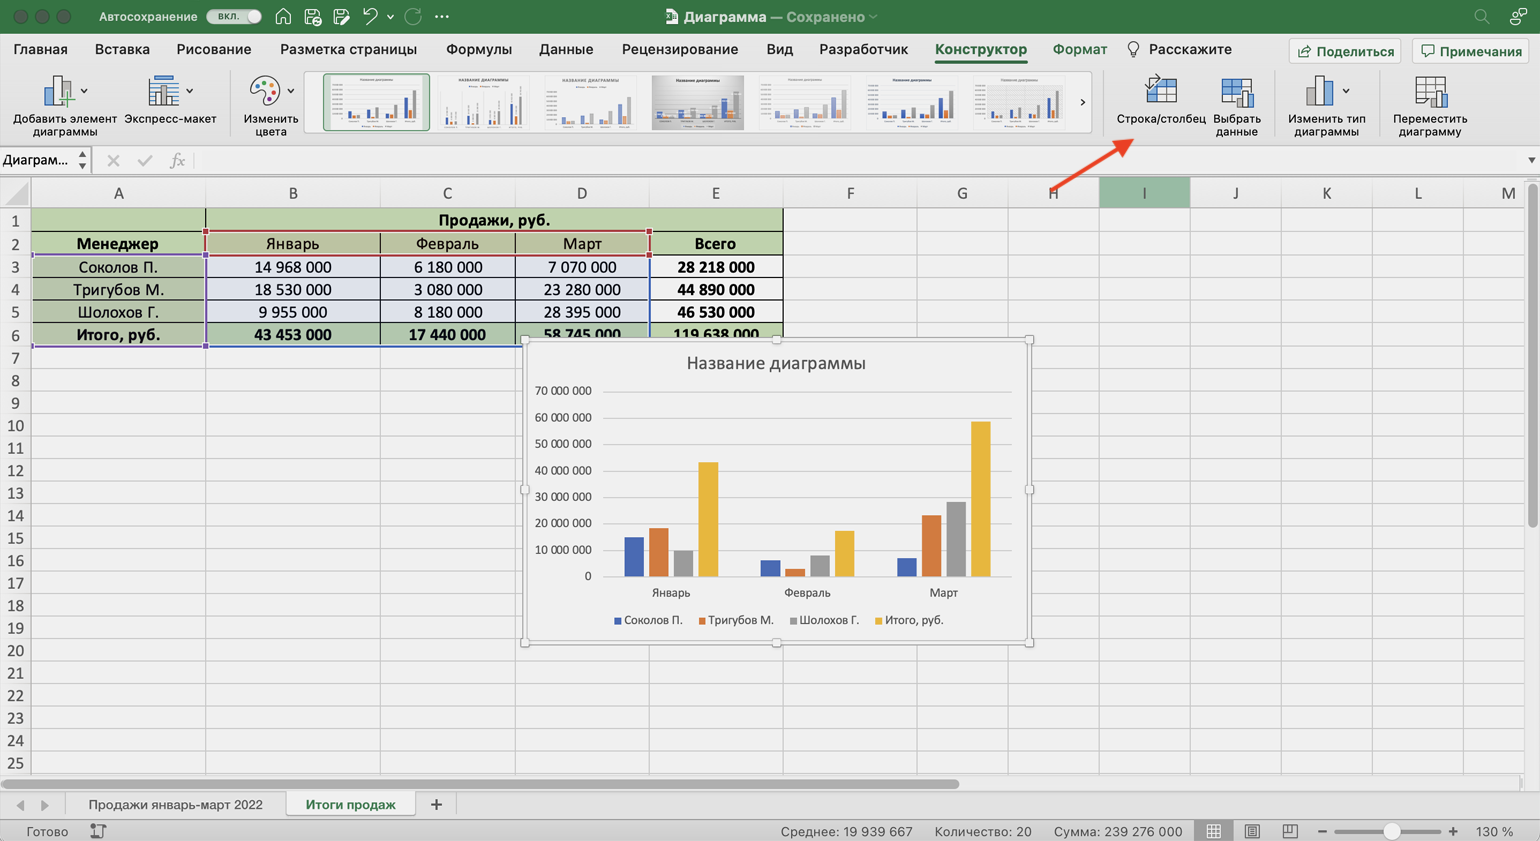Click the Home icon in title bar
The width and height of the screenshot is (1540, 841).
coord(283,17)
